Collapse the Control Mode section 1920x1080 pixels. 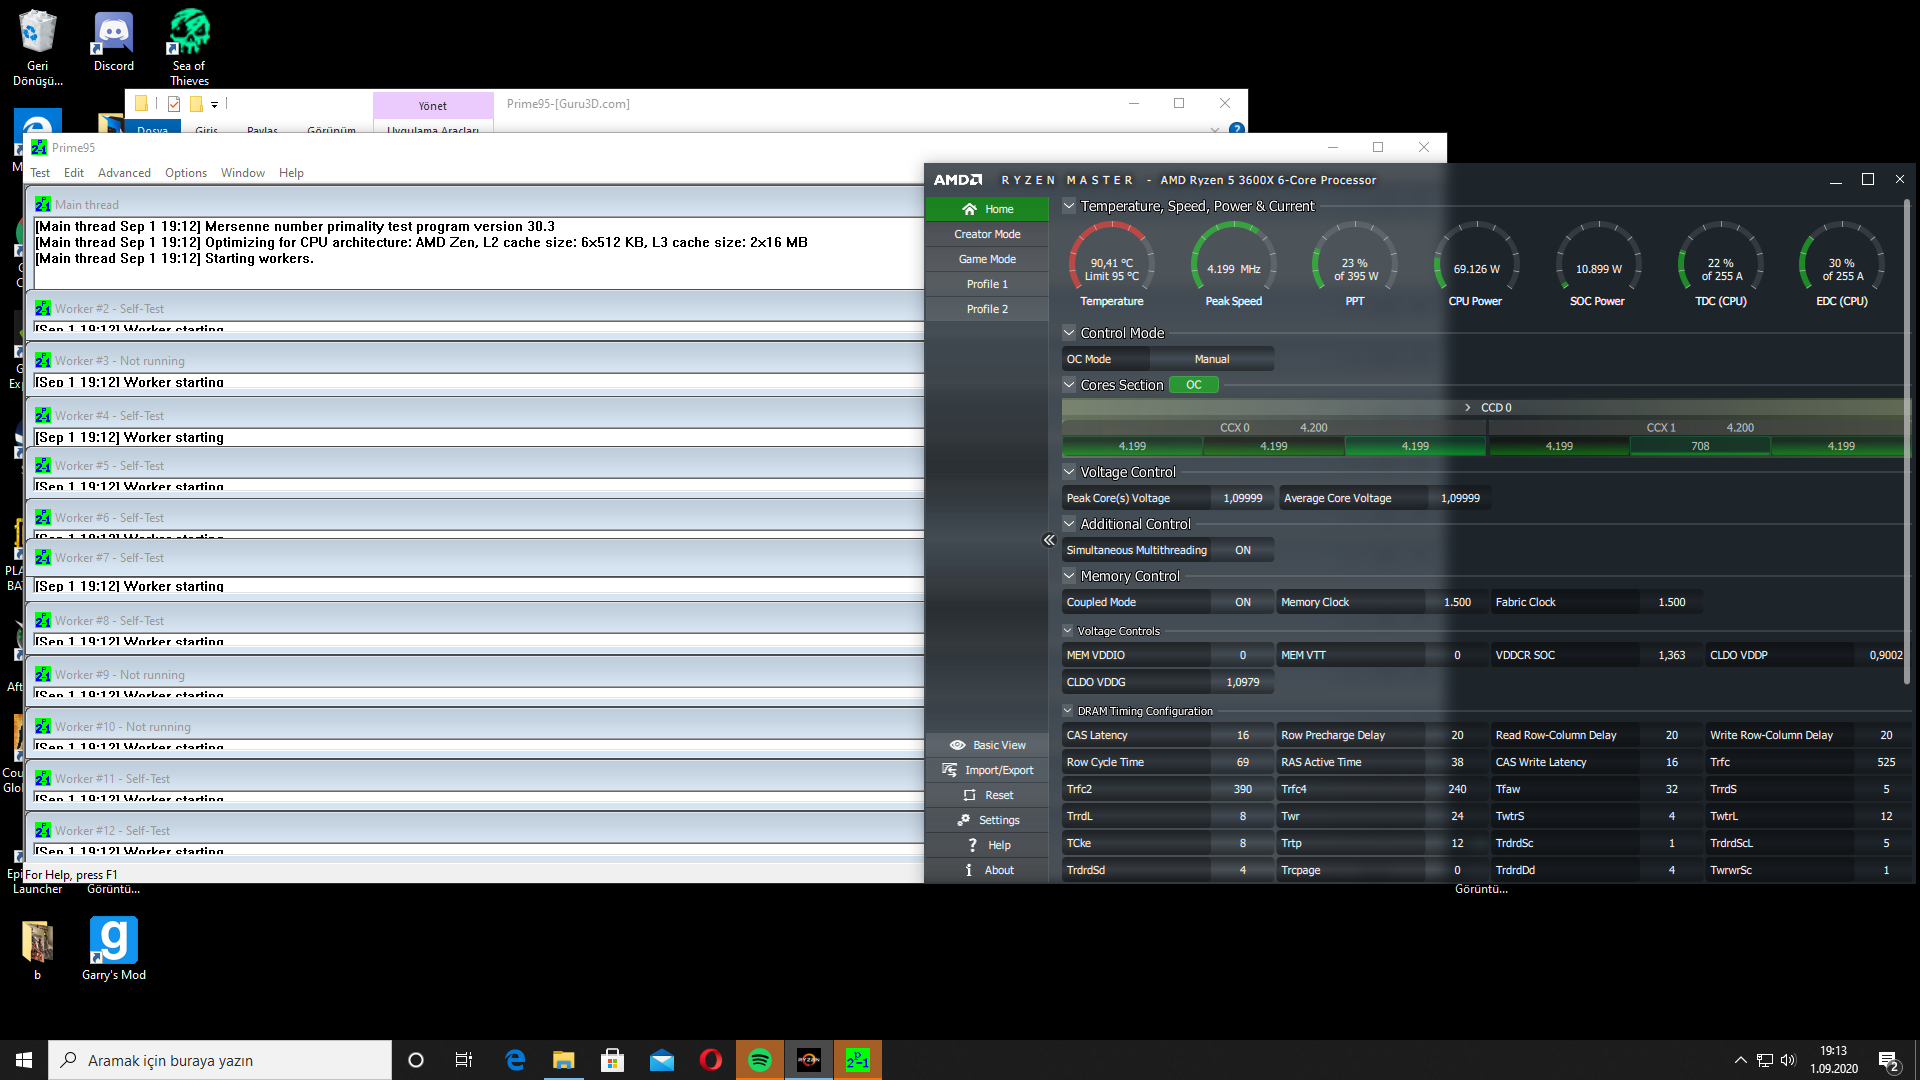coord(1069,333)
